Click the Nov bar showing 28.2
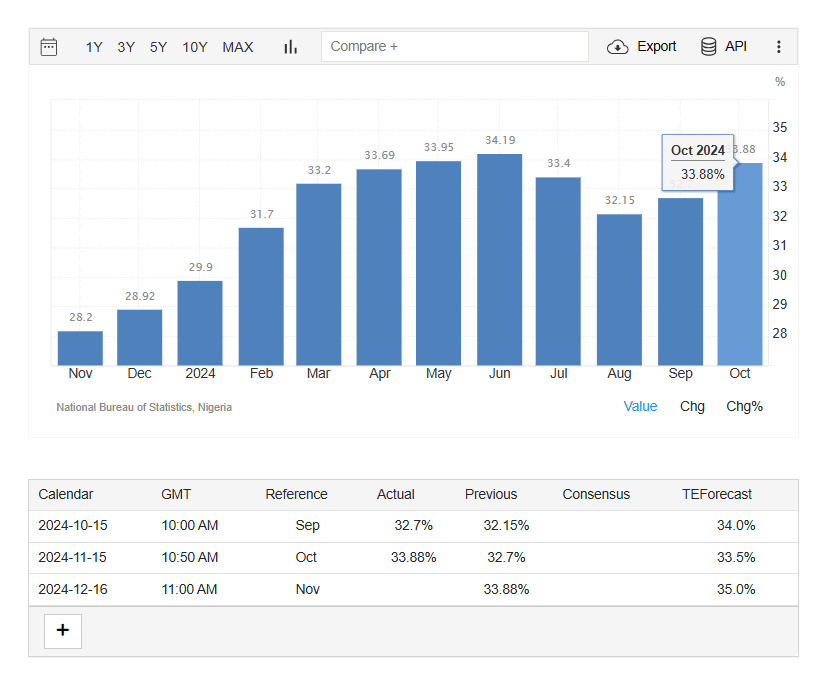 click(x=80, y=348)
